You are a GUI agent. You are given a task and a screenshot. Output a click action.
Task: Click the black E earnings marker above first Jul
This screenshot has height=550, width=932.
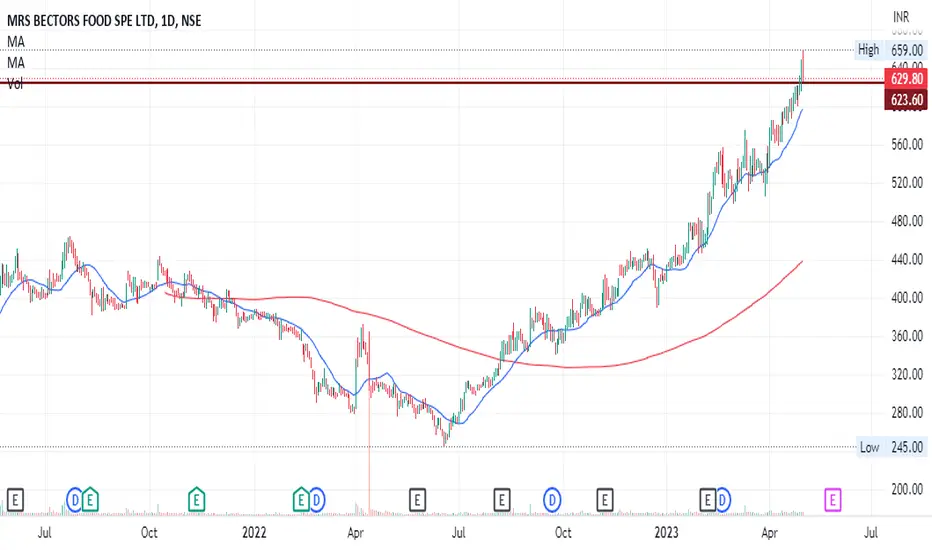(15, 499)
